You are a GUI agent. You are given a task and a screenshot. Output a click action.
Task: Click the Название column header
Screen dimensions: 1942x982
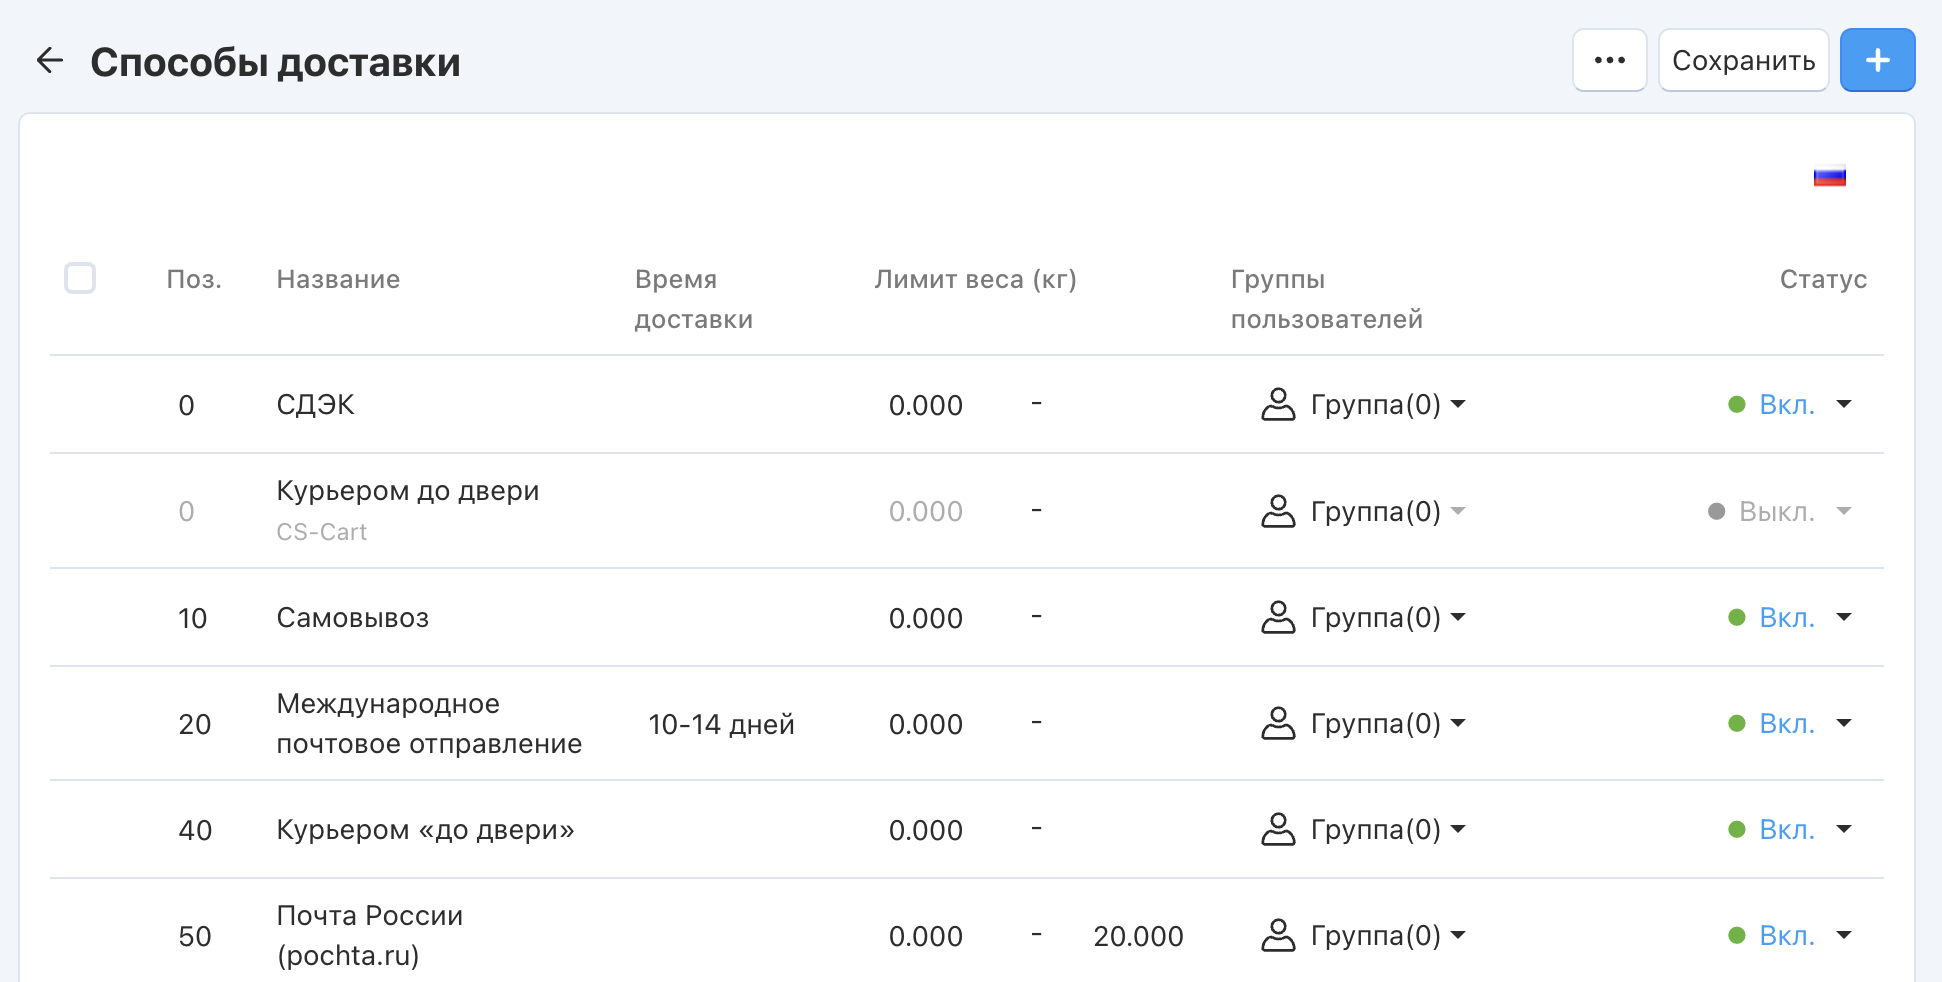(338, 279)
